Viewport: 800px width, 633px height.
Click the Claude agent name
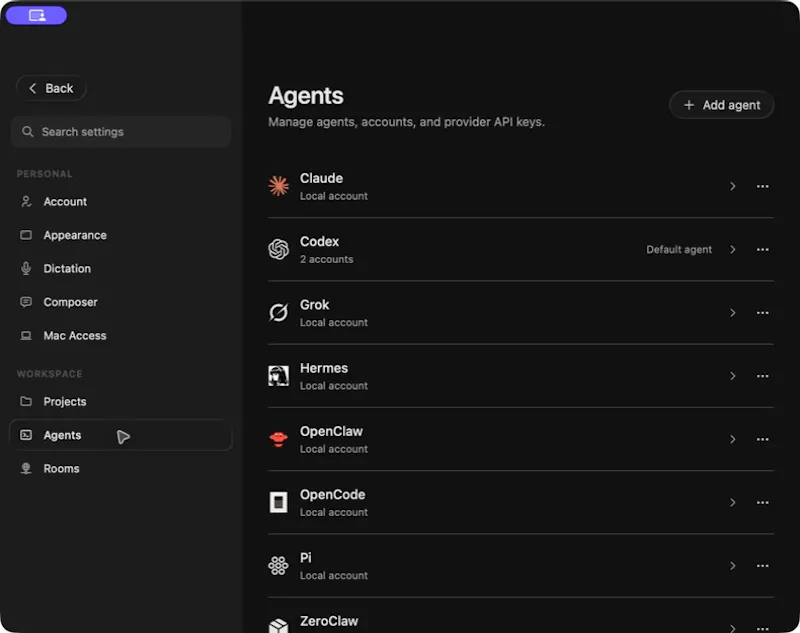321,179
